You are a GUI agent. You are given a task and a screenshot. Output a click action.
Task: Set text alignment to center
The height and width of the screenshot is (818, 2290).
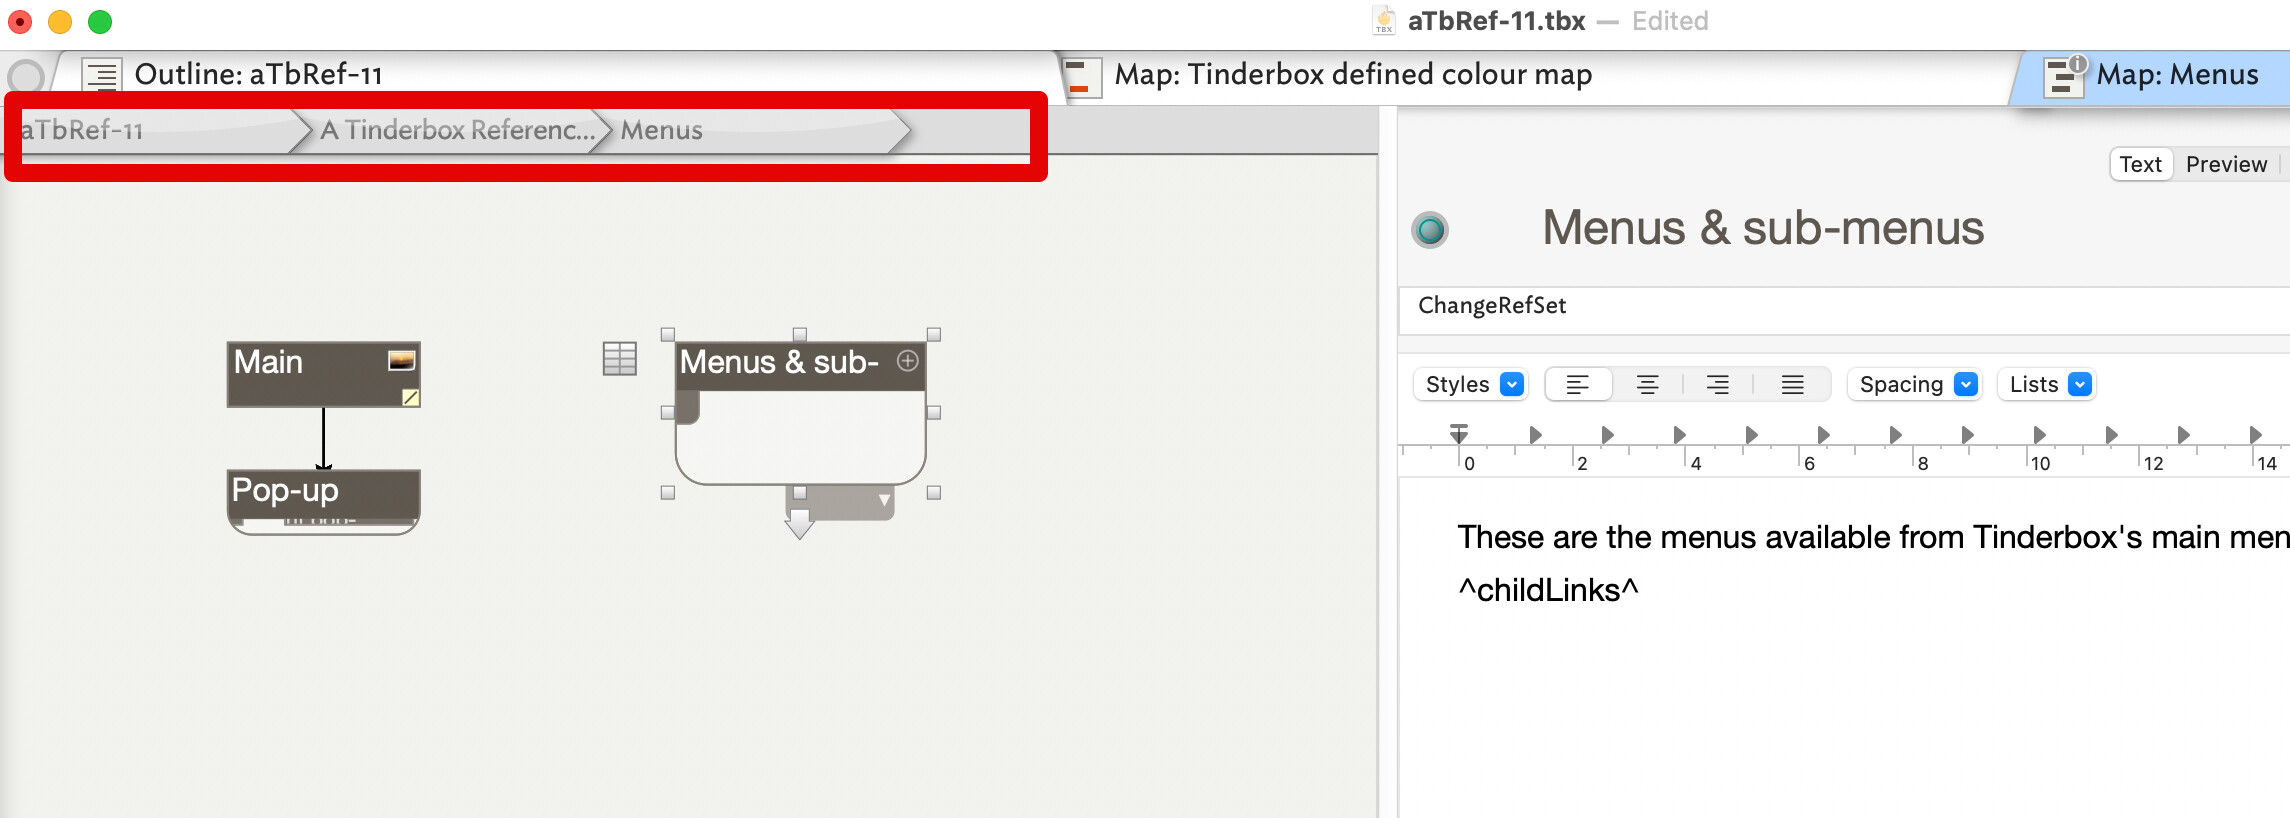click(1647, 385)
